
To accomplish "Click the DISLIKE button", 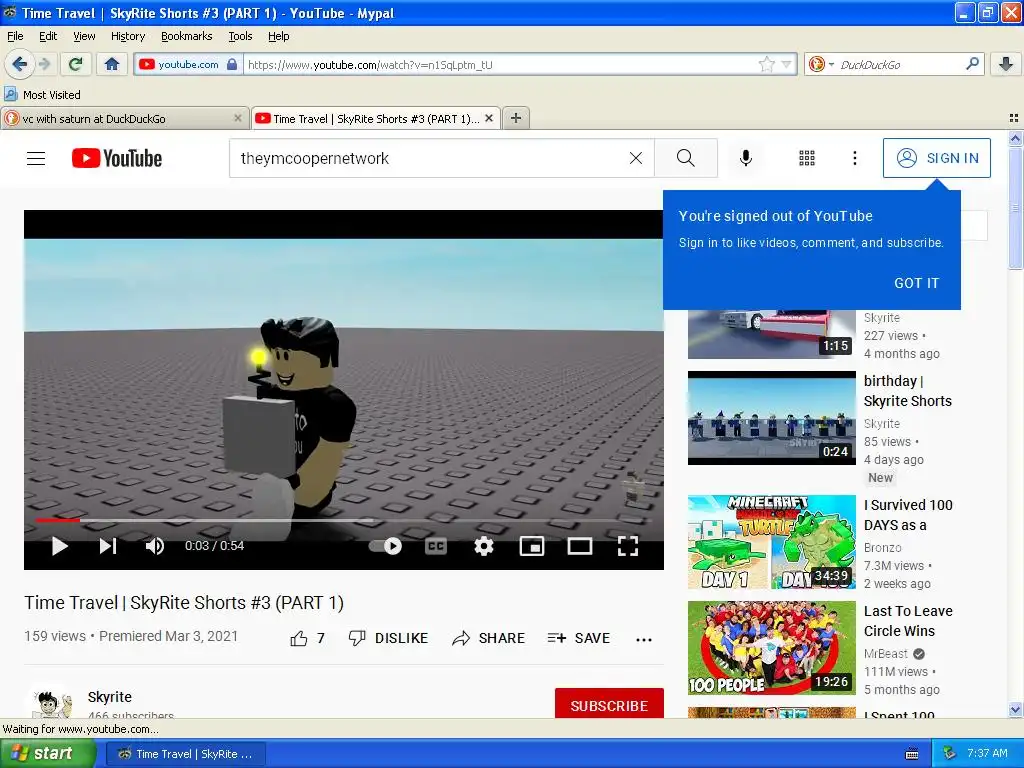I will tap(388, 638).
